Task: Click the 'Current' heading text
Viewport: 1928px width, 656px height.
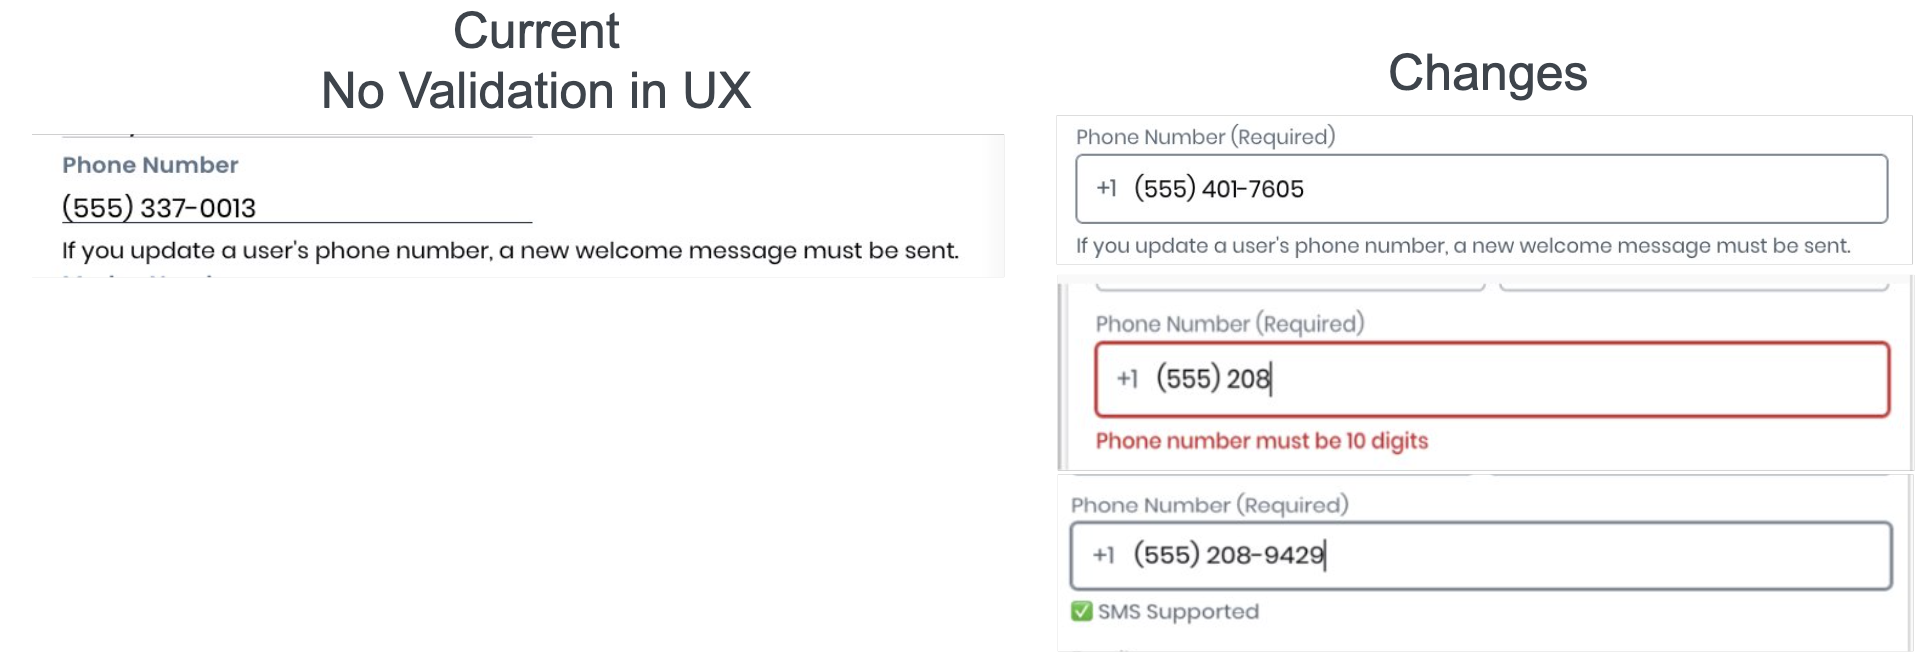Action: (x=536, y=31)
